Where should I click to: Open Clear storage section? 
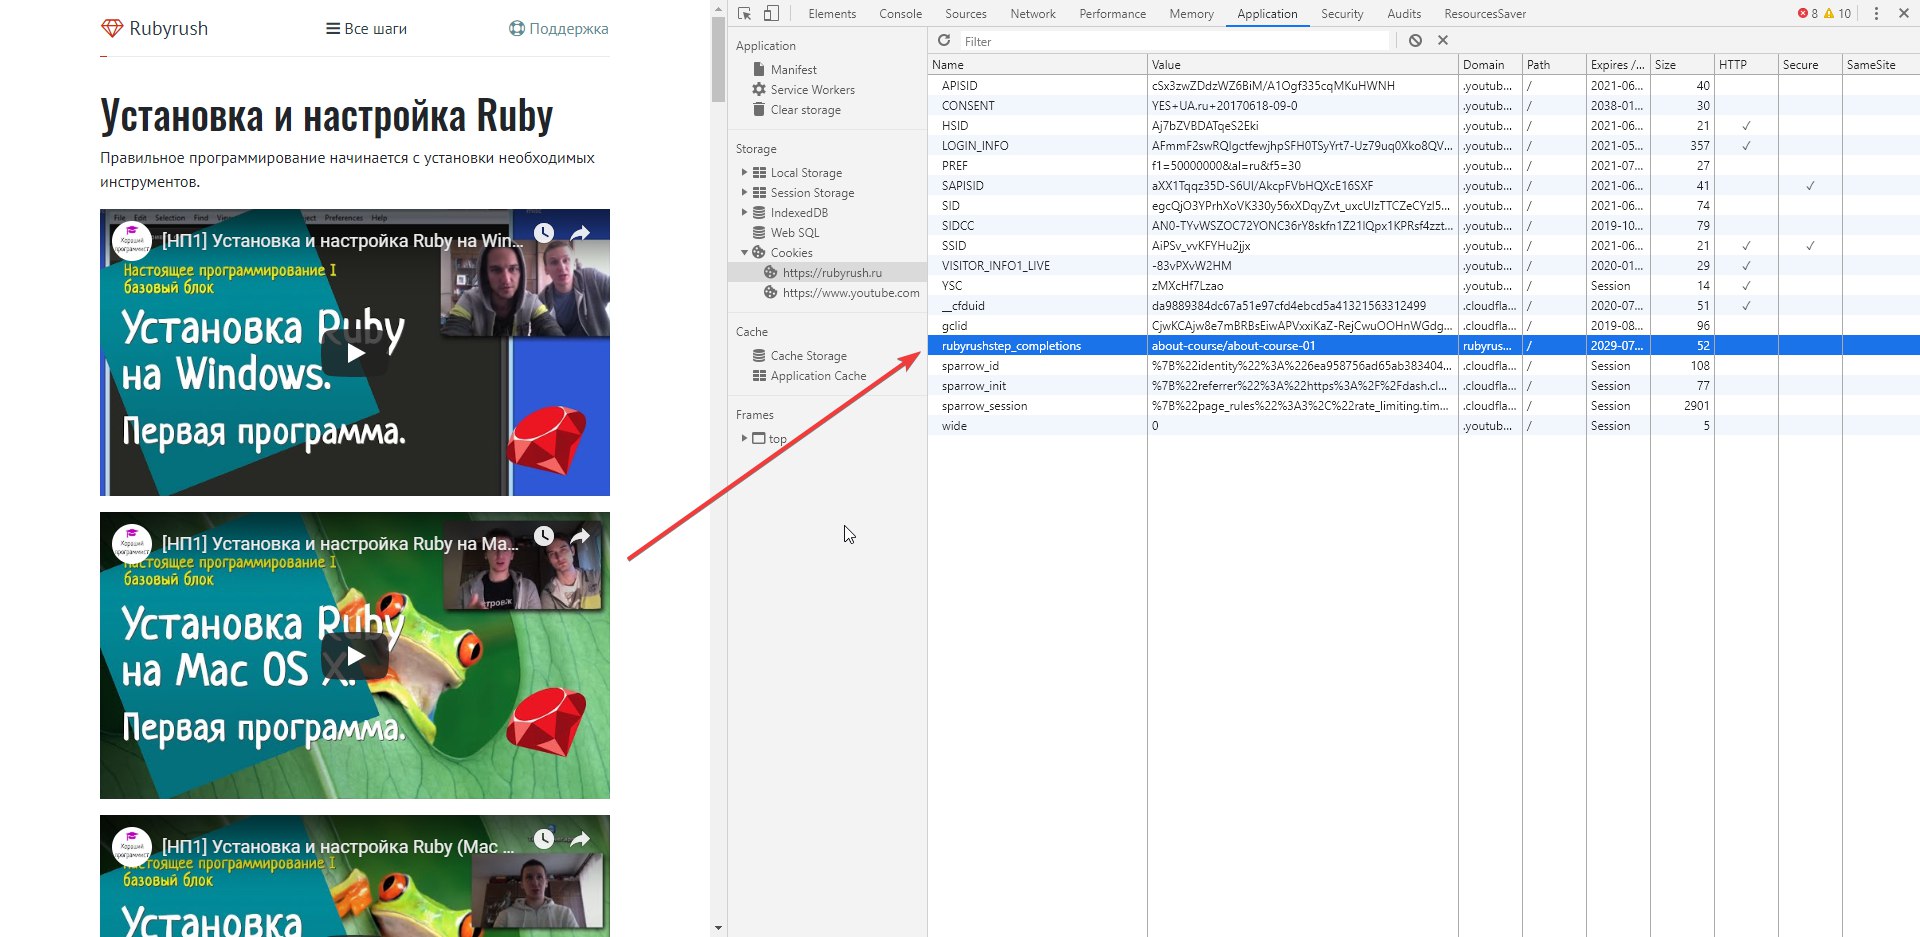click(805, 110)
